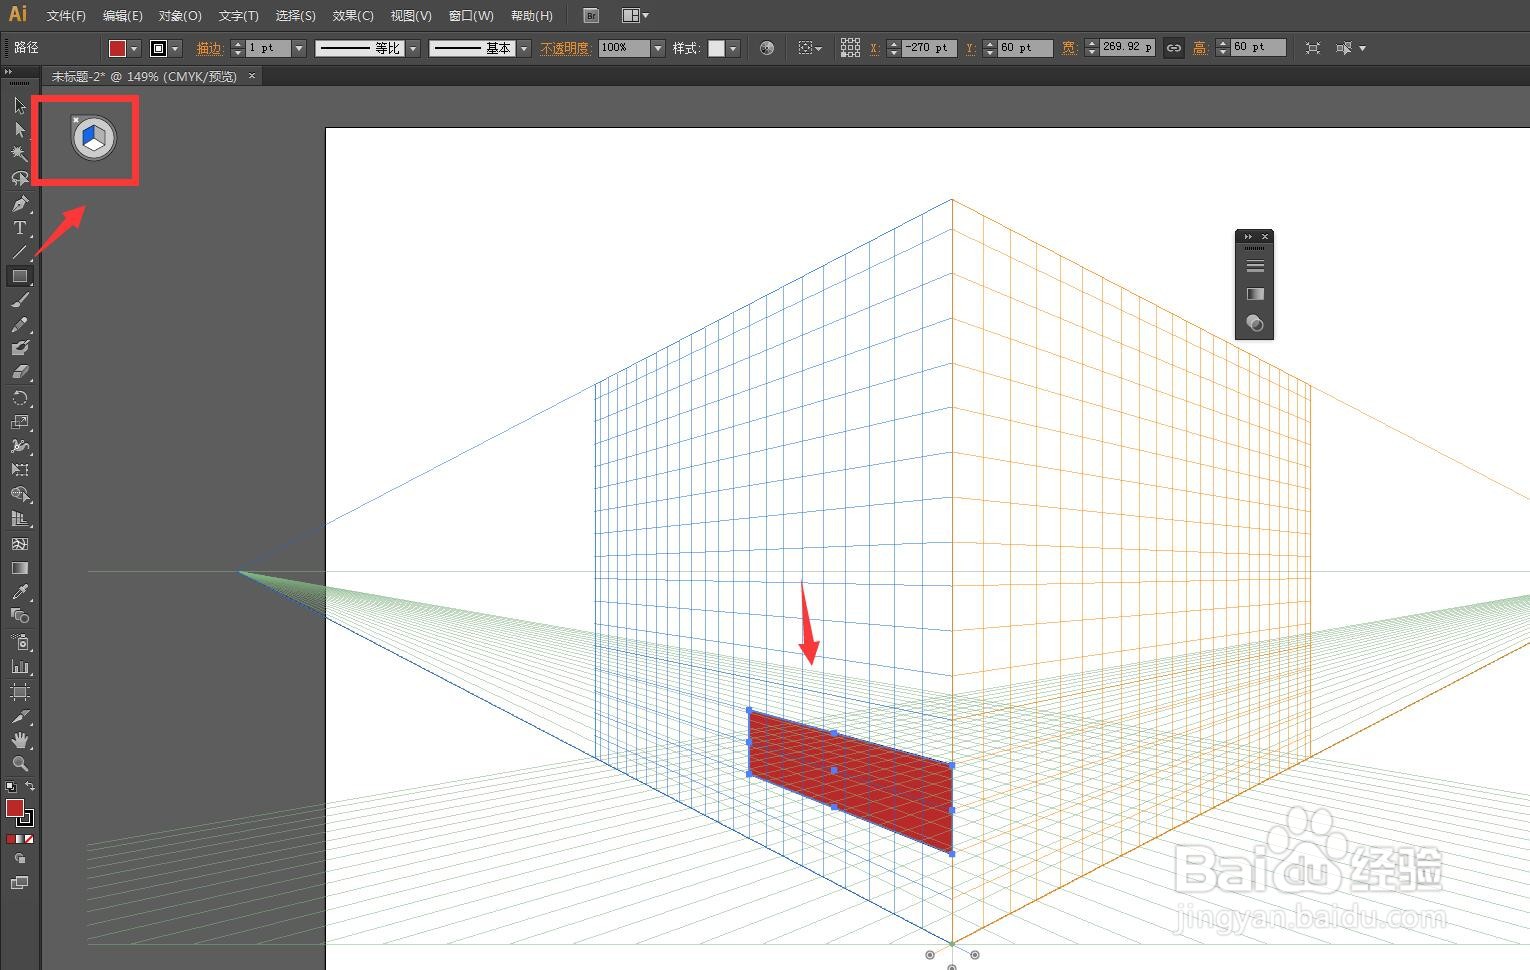This screenshot has width=1530, height=970.
Task: Click the perspective plane switching widget cube
Action: (x=94, y=138)
